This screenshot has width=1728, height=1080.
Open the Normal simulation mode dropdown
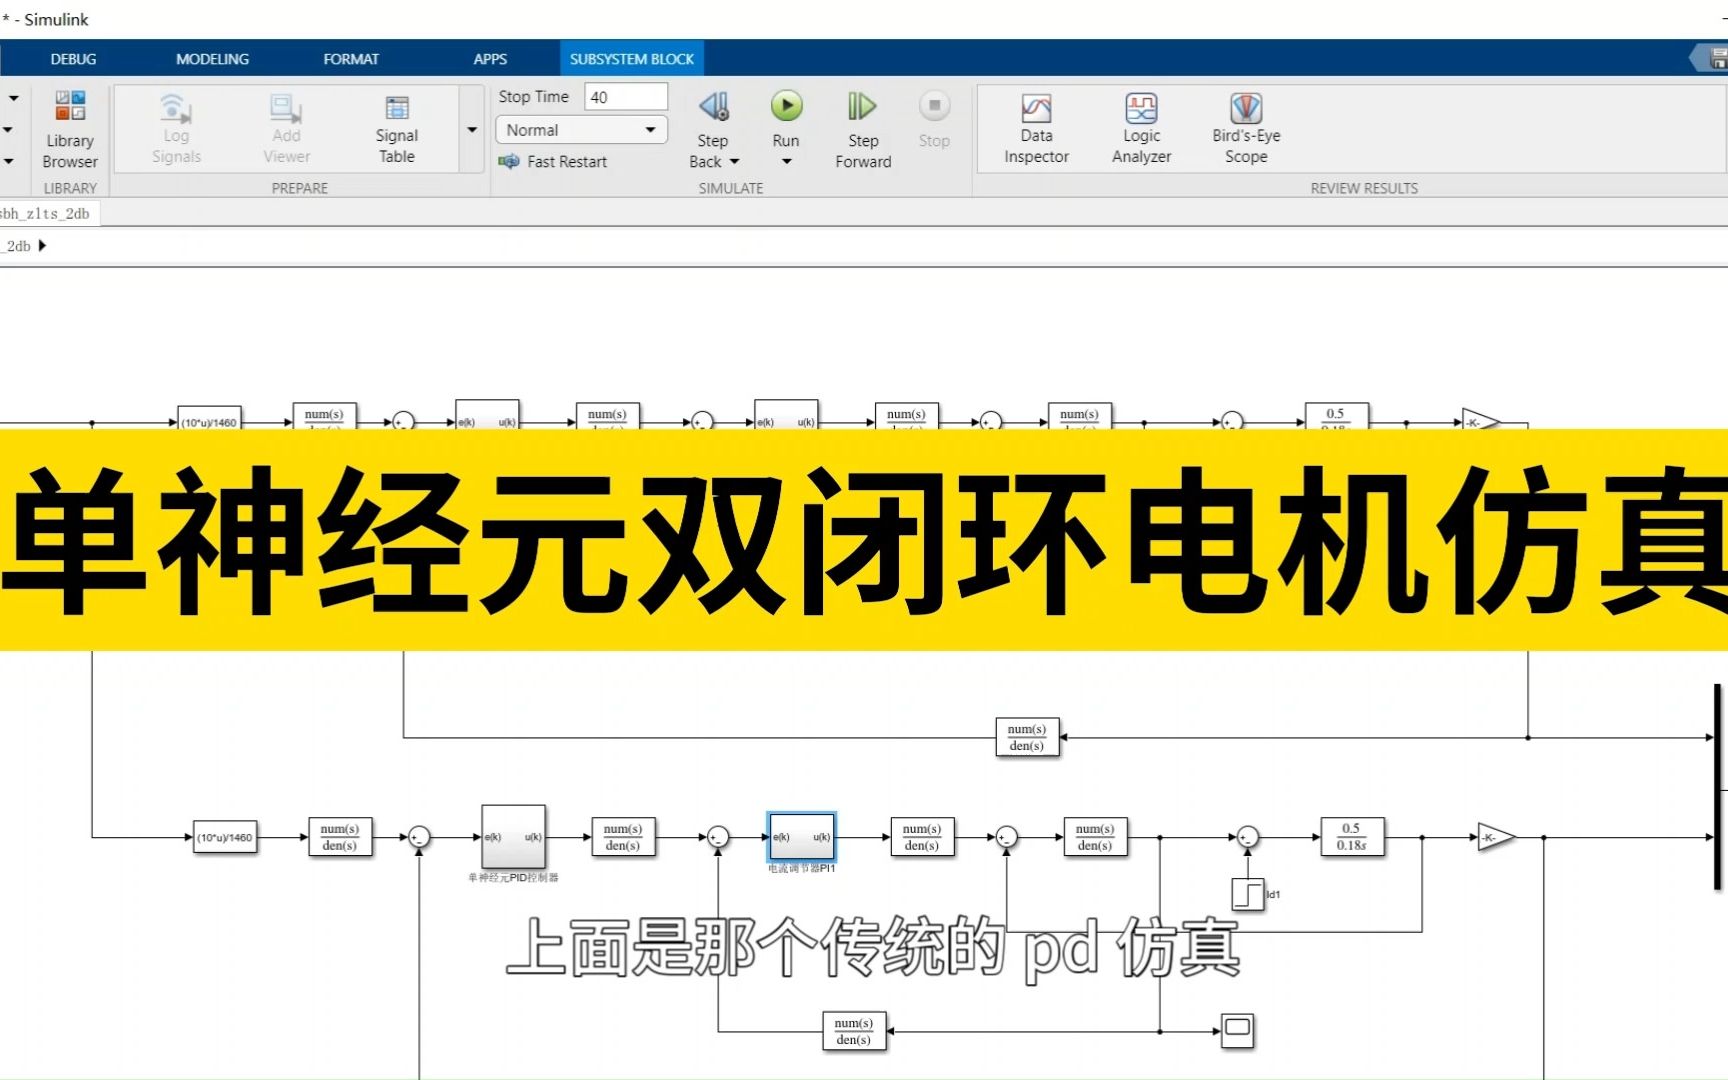click(x=580, y=130)
